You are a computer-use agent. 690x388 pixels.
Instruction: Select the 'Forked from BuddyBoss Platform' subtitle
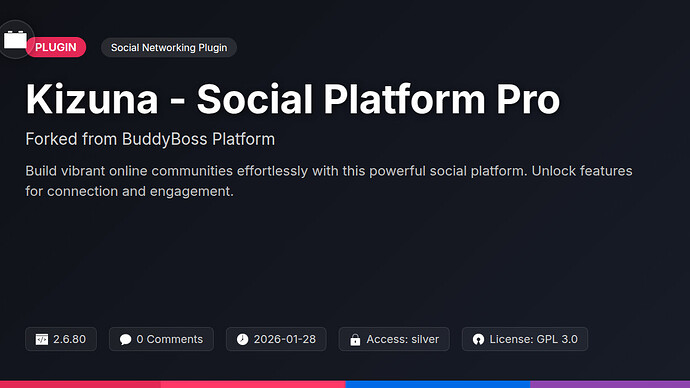[150, 139]
